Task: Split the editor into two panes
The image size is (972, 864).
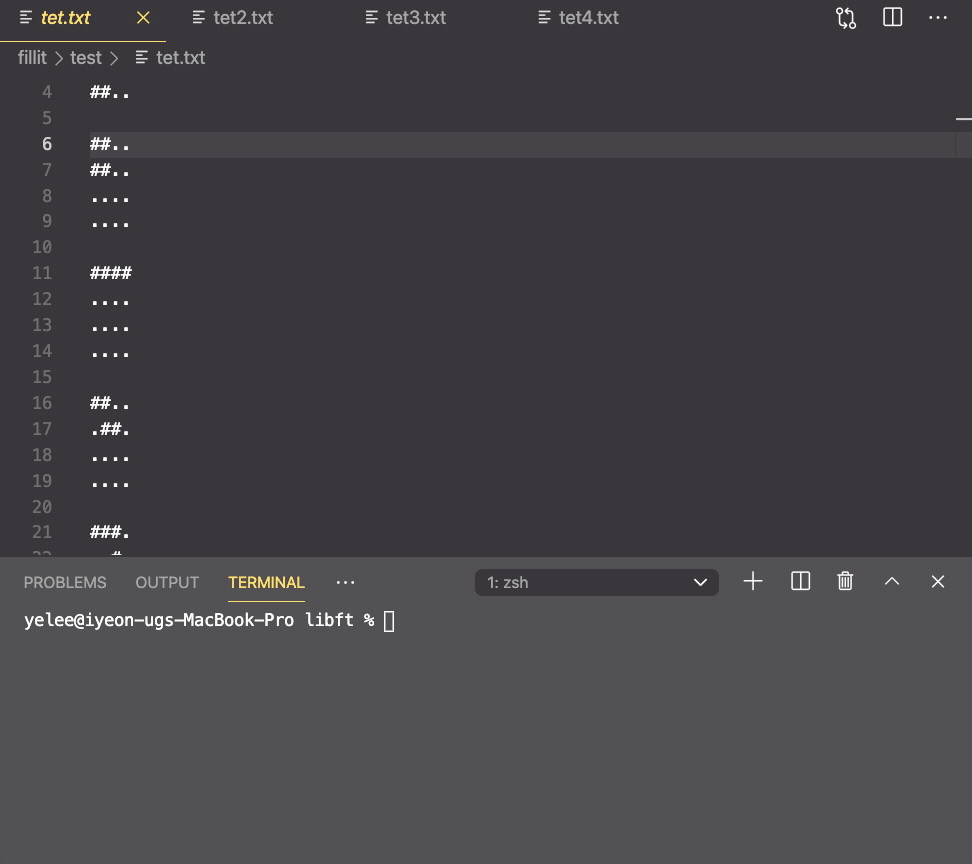Action: tap(891, 17)
